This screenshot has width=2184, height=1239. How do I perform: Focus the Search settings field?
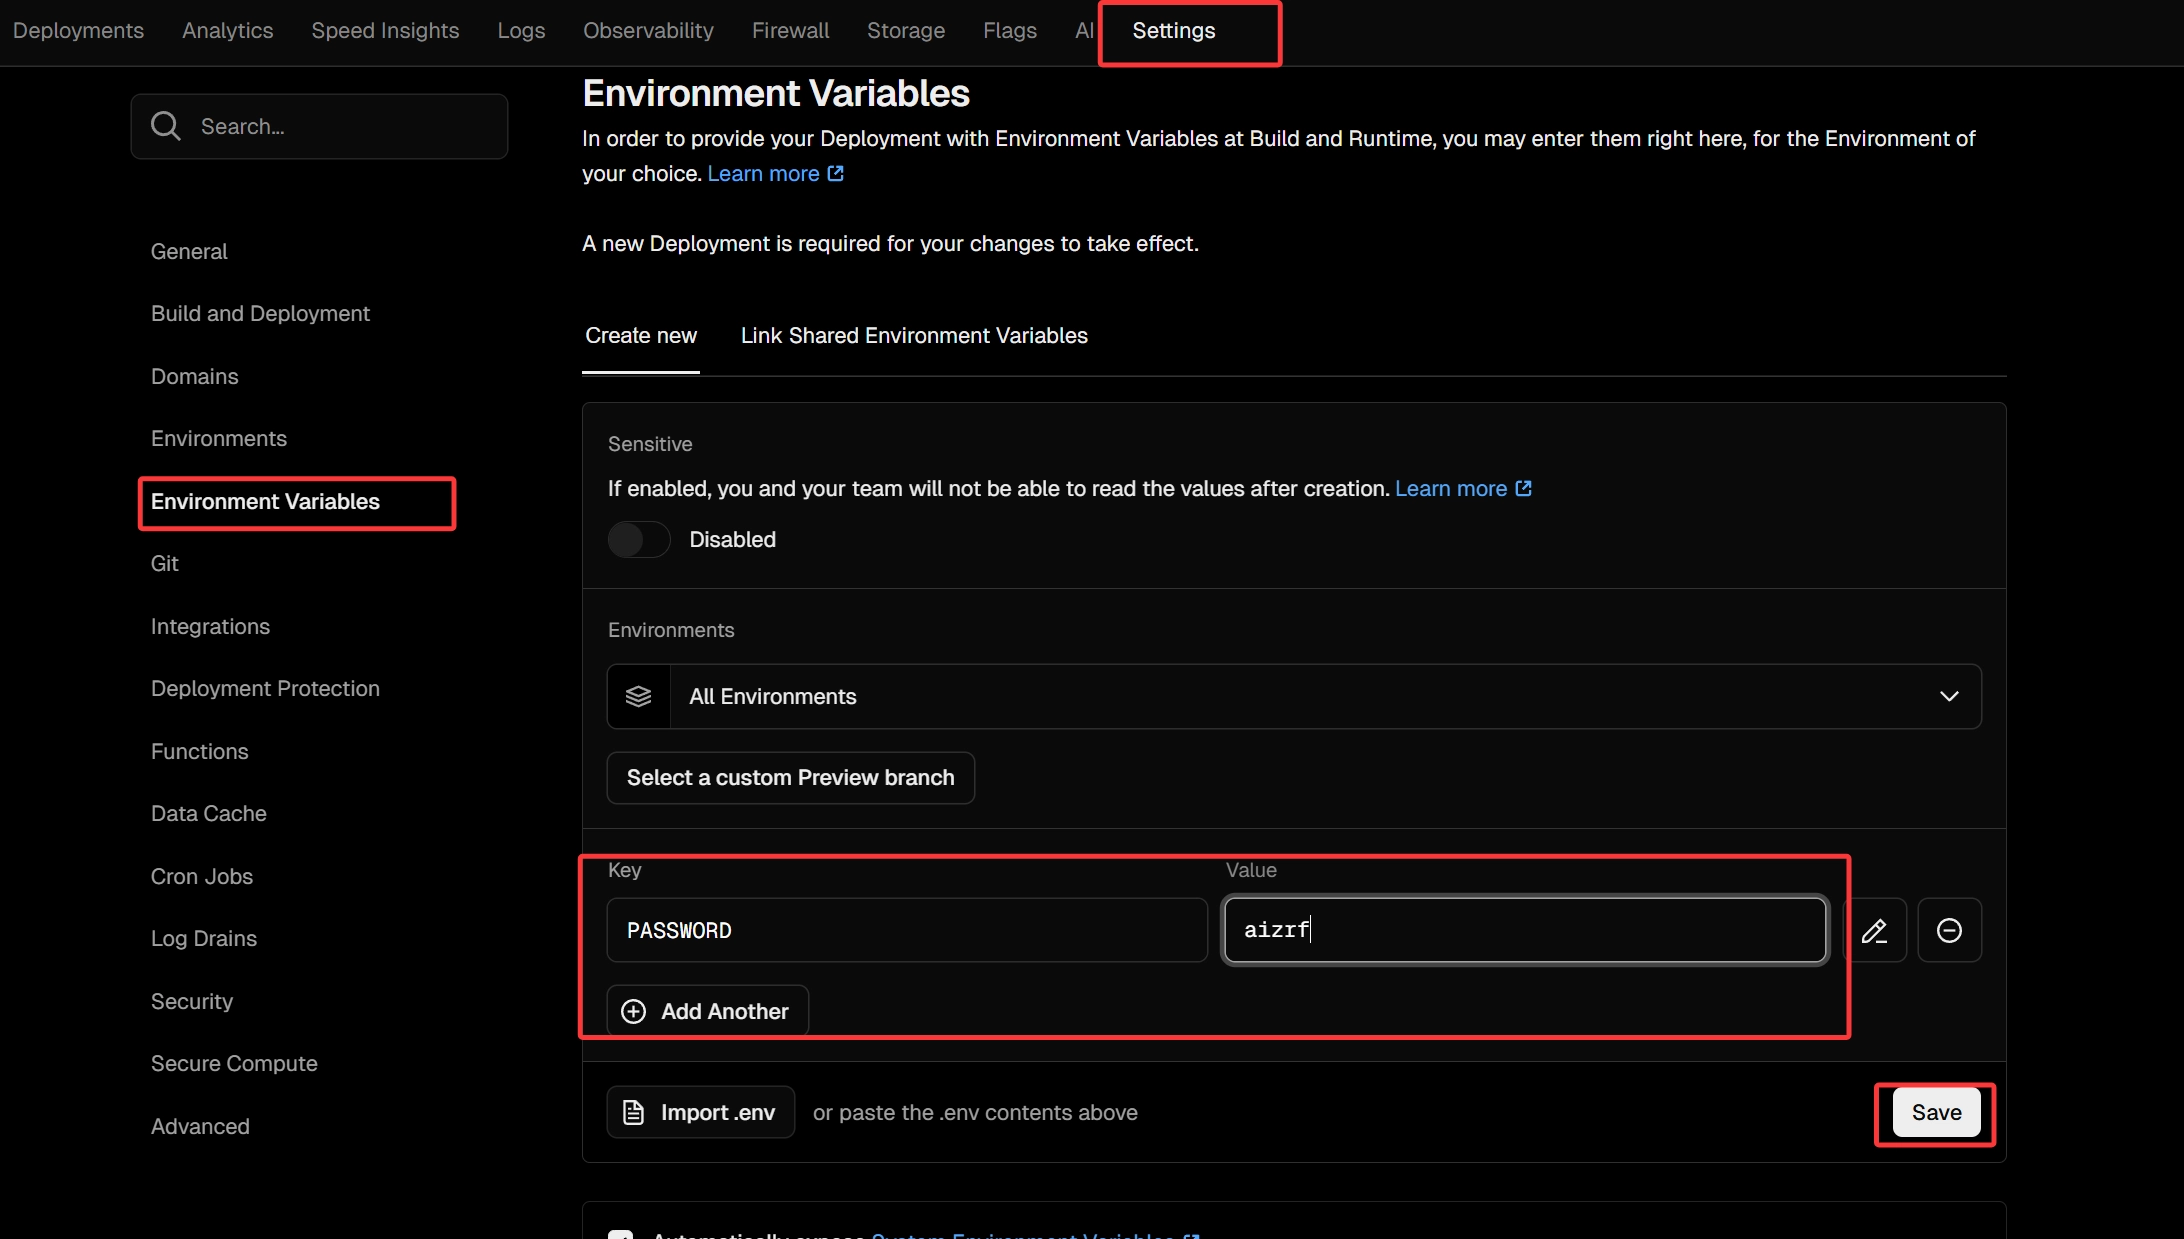point(319,126)
